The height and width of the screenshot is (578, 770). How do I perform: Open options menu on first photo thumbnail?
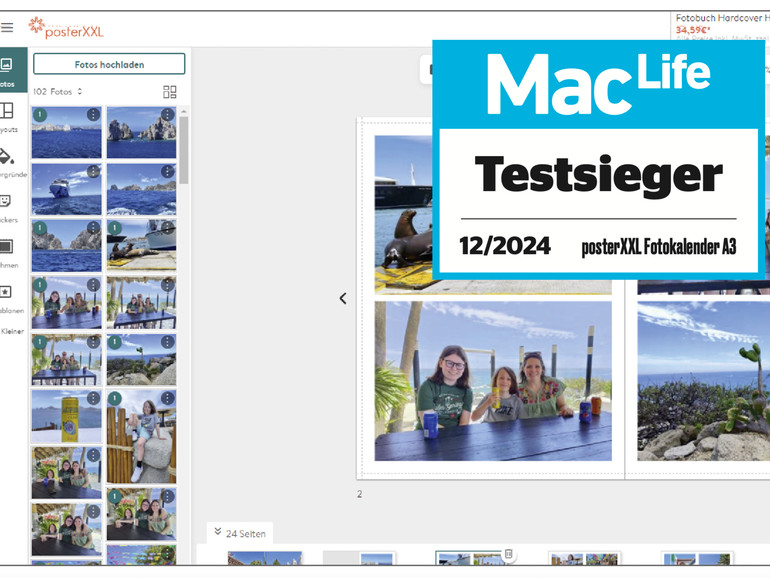click(x=93, y=115)
